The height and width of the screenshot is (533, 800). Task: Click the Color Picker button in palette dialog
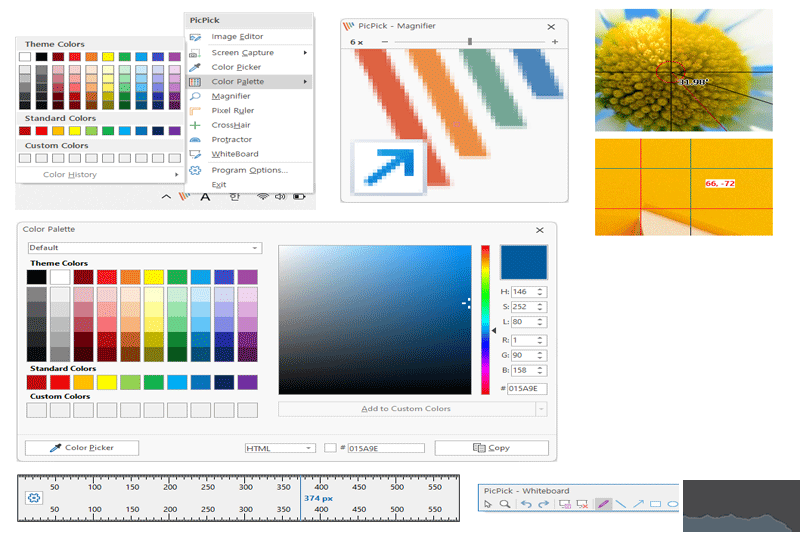[x=82, y=448]
